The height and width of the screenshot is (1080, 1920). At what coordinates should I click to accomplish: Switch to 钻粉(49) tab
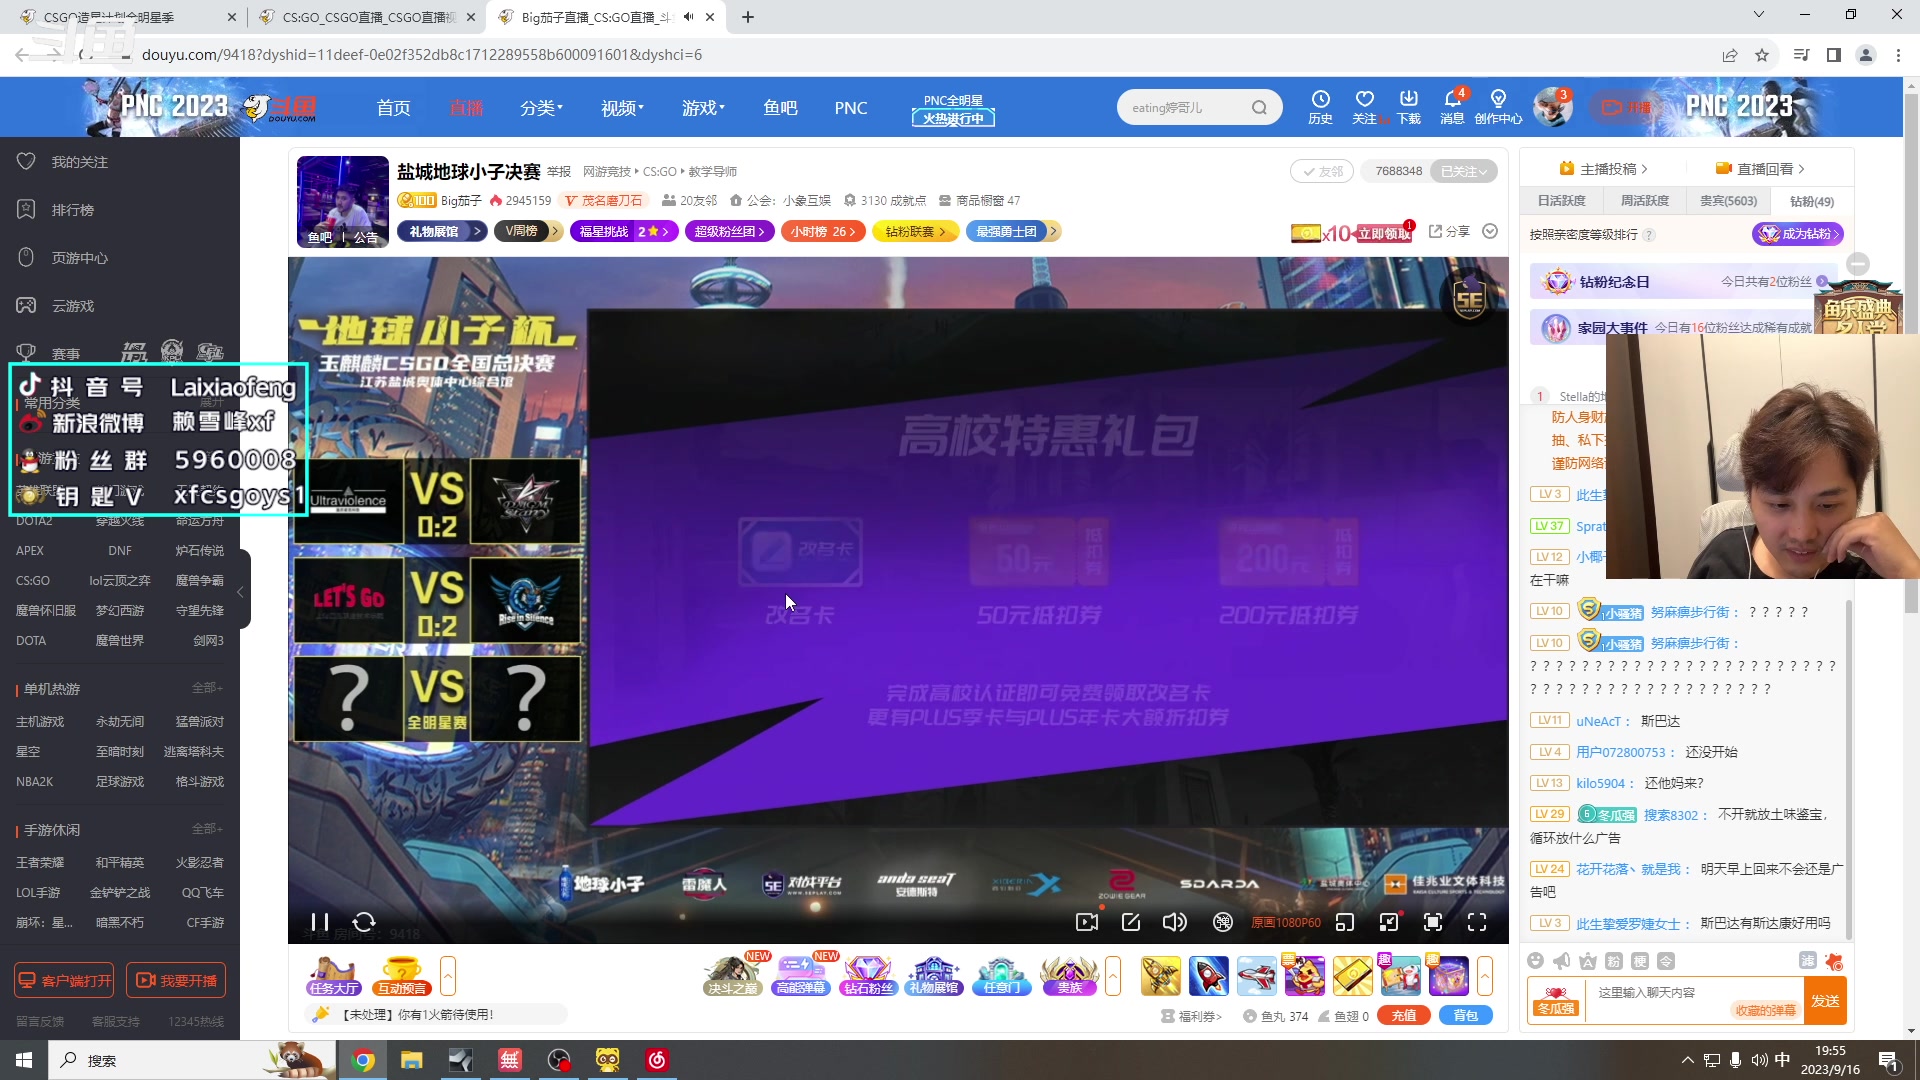1812,201
